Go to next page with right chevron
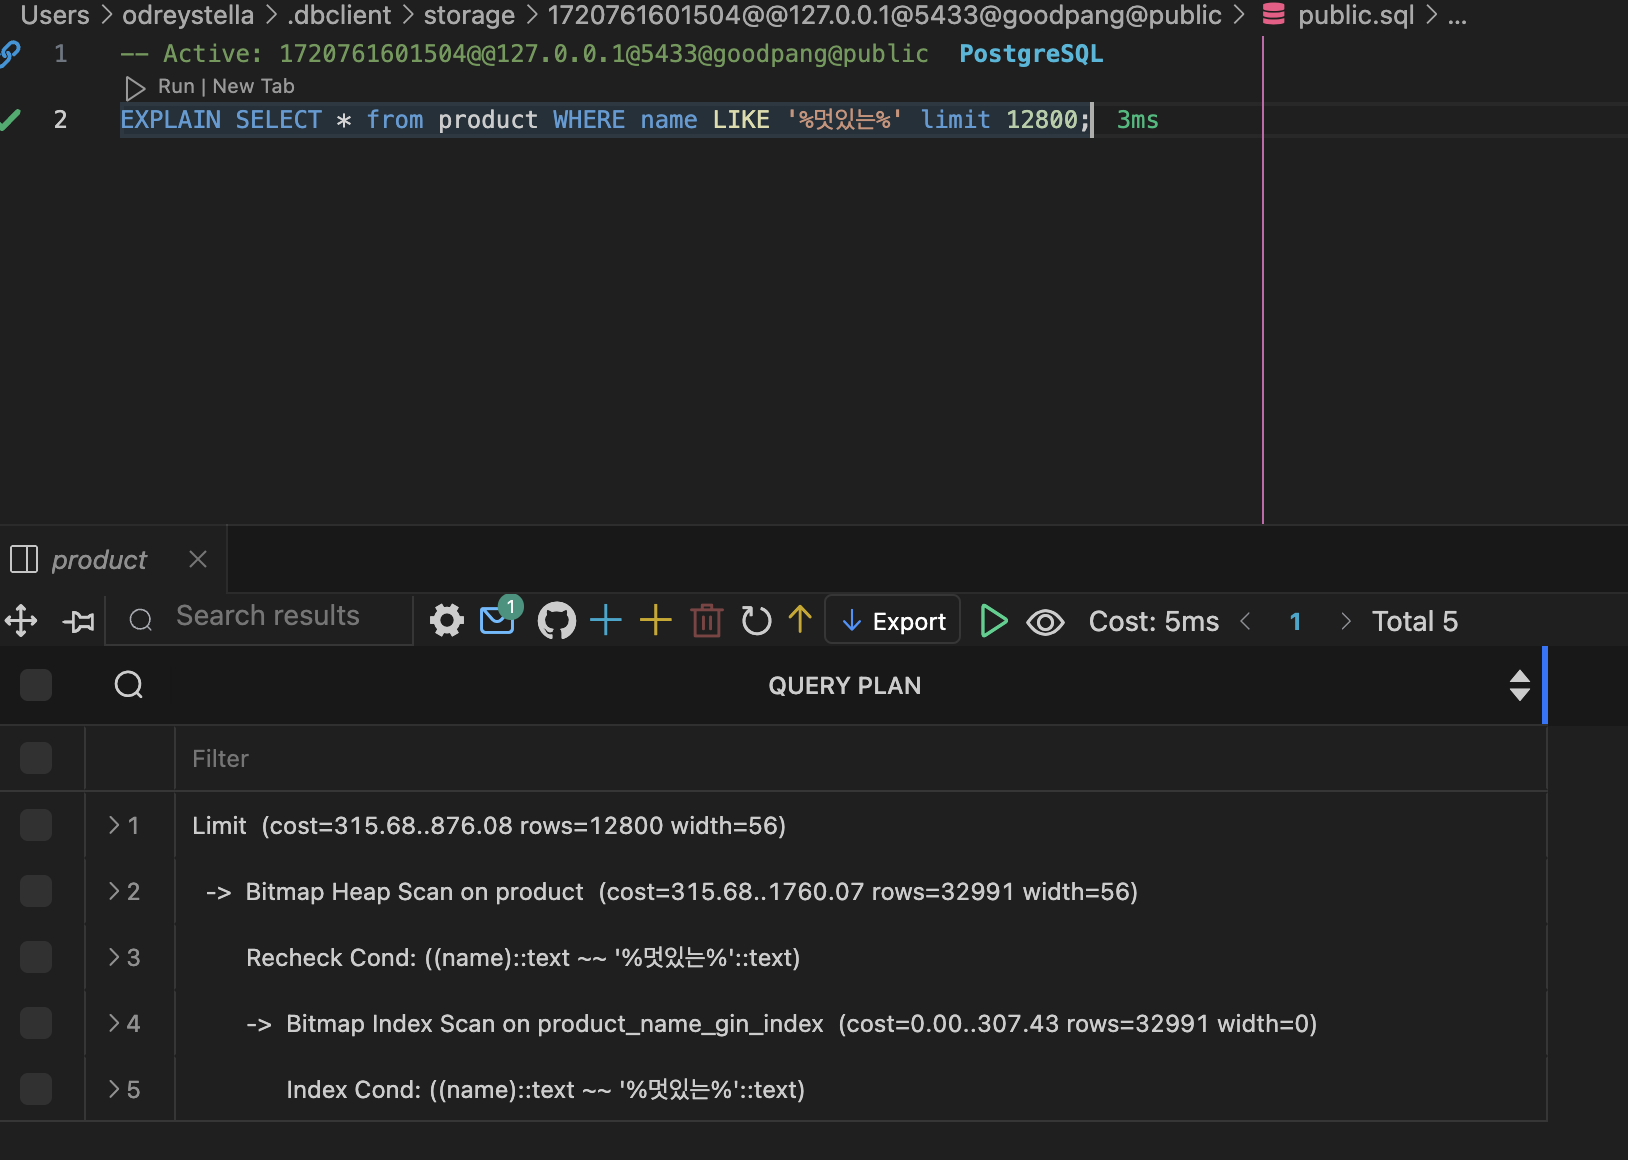This screenshot has height=1160, width=1628. 1345,621
